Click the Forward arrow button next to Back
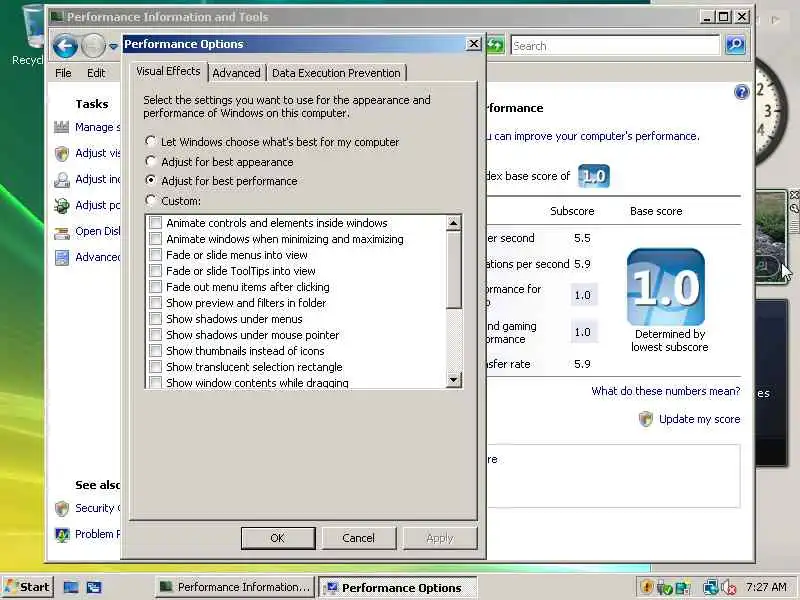Screen dimensions: 800x600 click(x=93, y=46)
